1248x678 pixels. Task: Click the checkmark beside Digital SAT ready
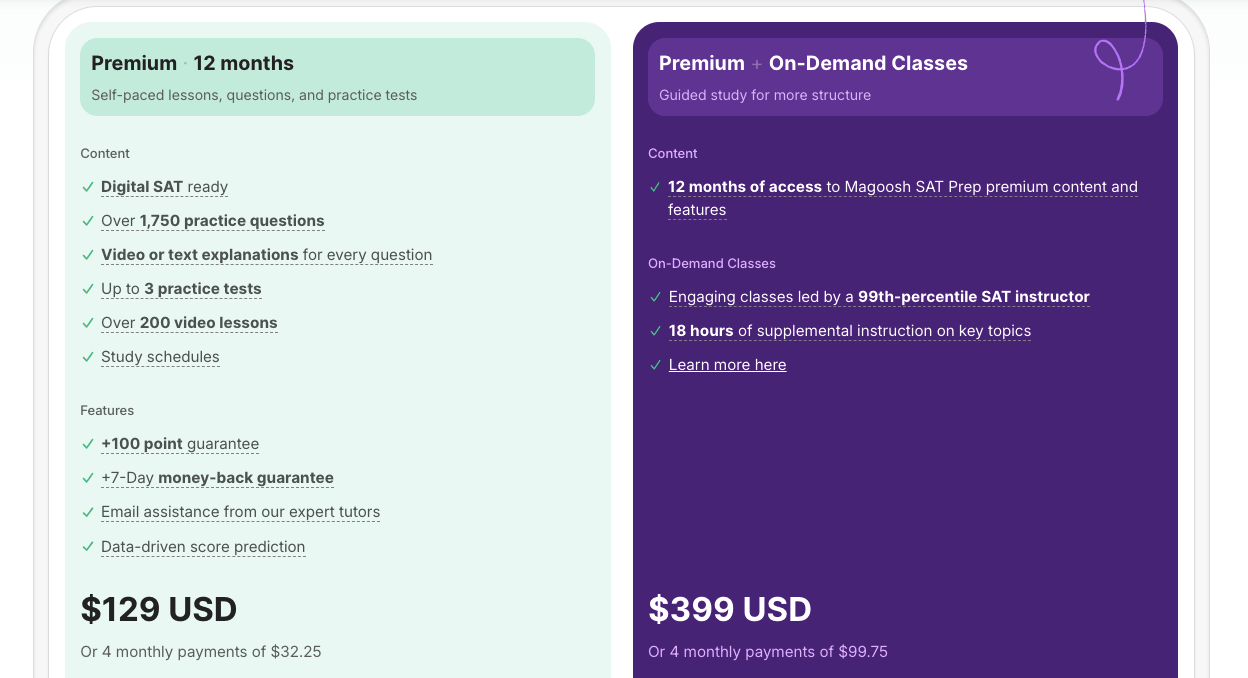pyautogui.click(x=87, y=187)
